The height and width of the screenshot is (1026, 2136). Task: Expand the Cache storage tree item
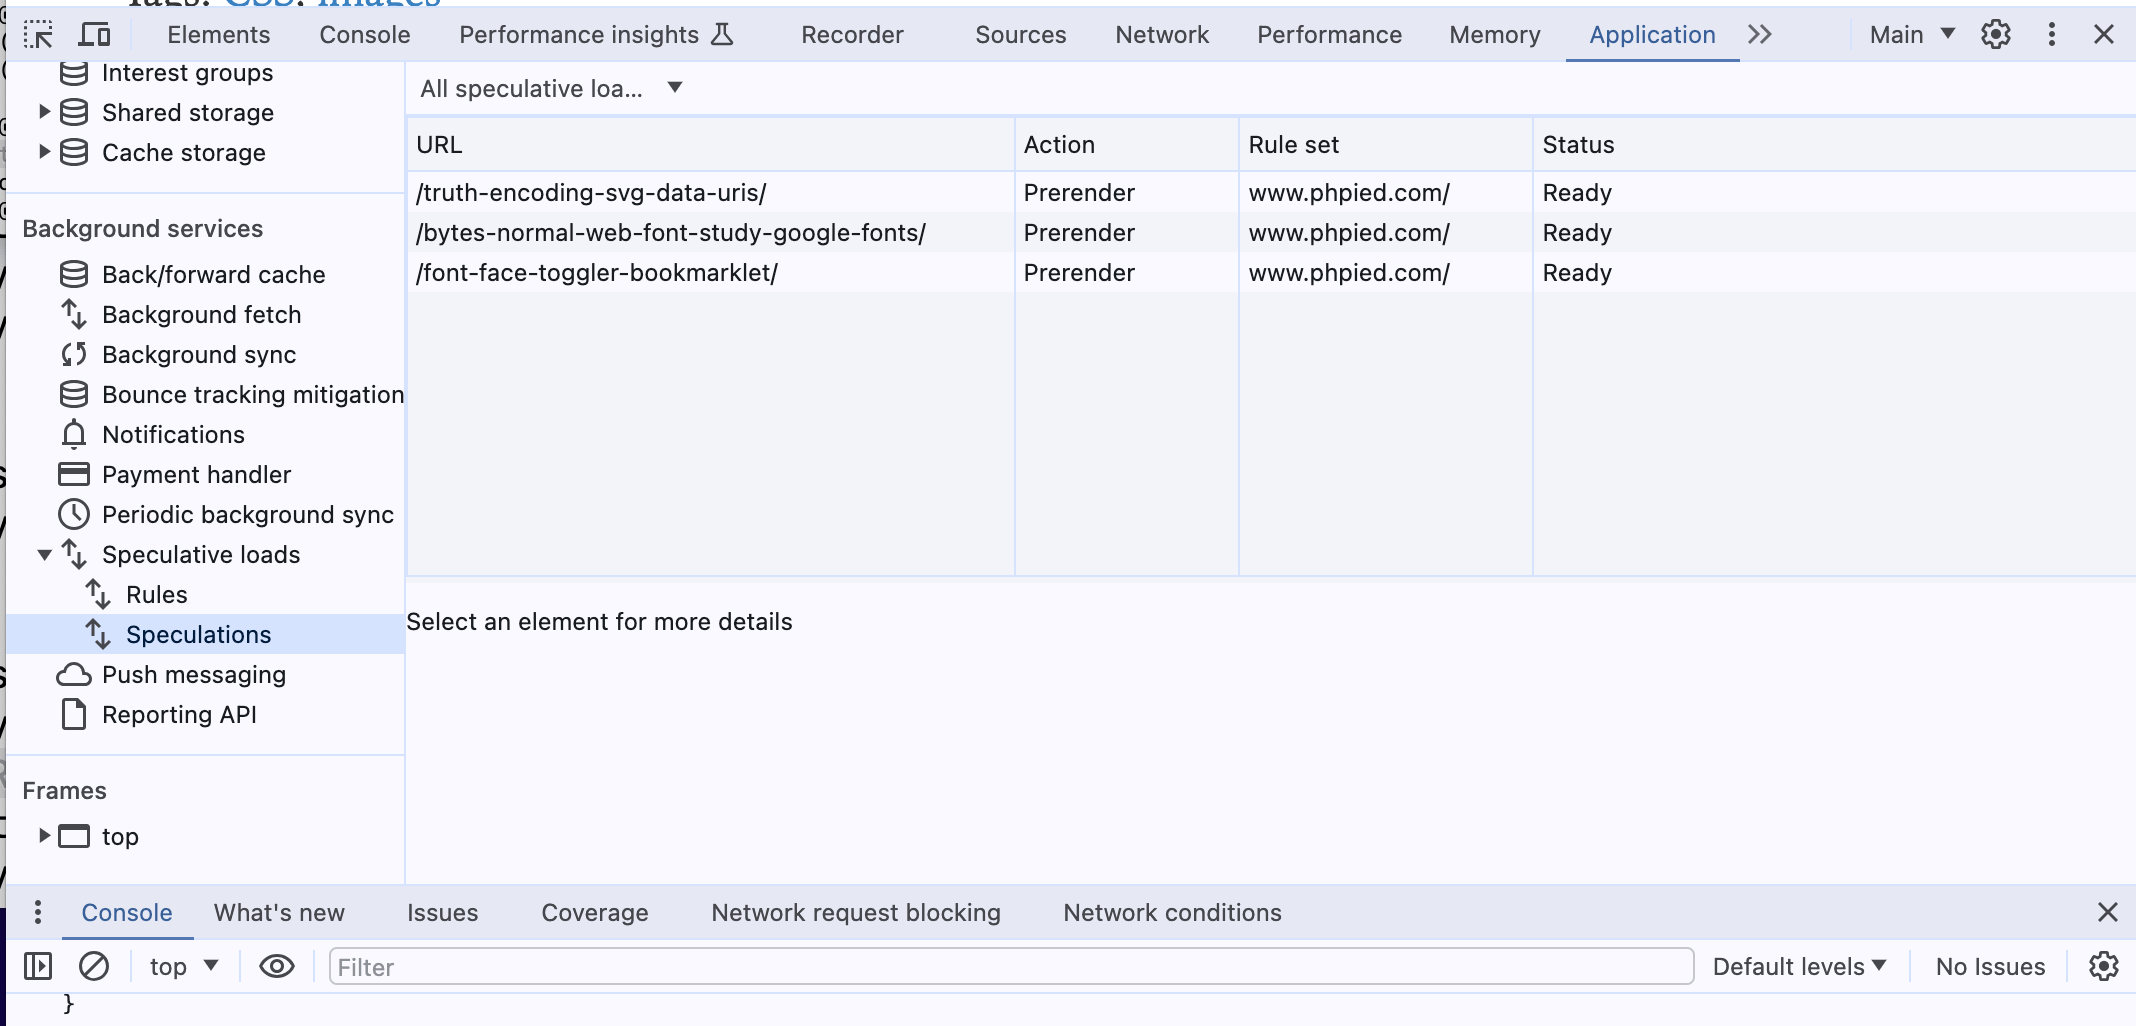(x=44, y=152)
